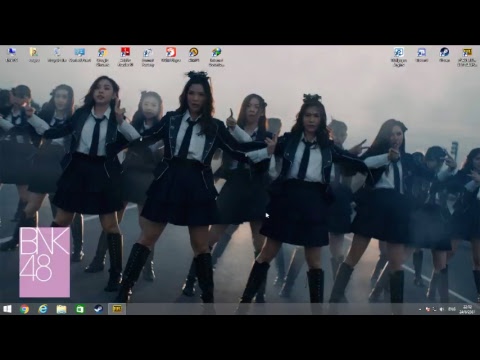Launch the Steam desktop shortcut
480x360 pixels.
tap(444, 55)
